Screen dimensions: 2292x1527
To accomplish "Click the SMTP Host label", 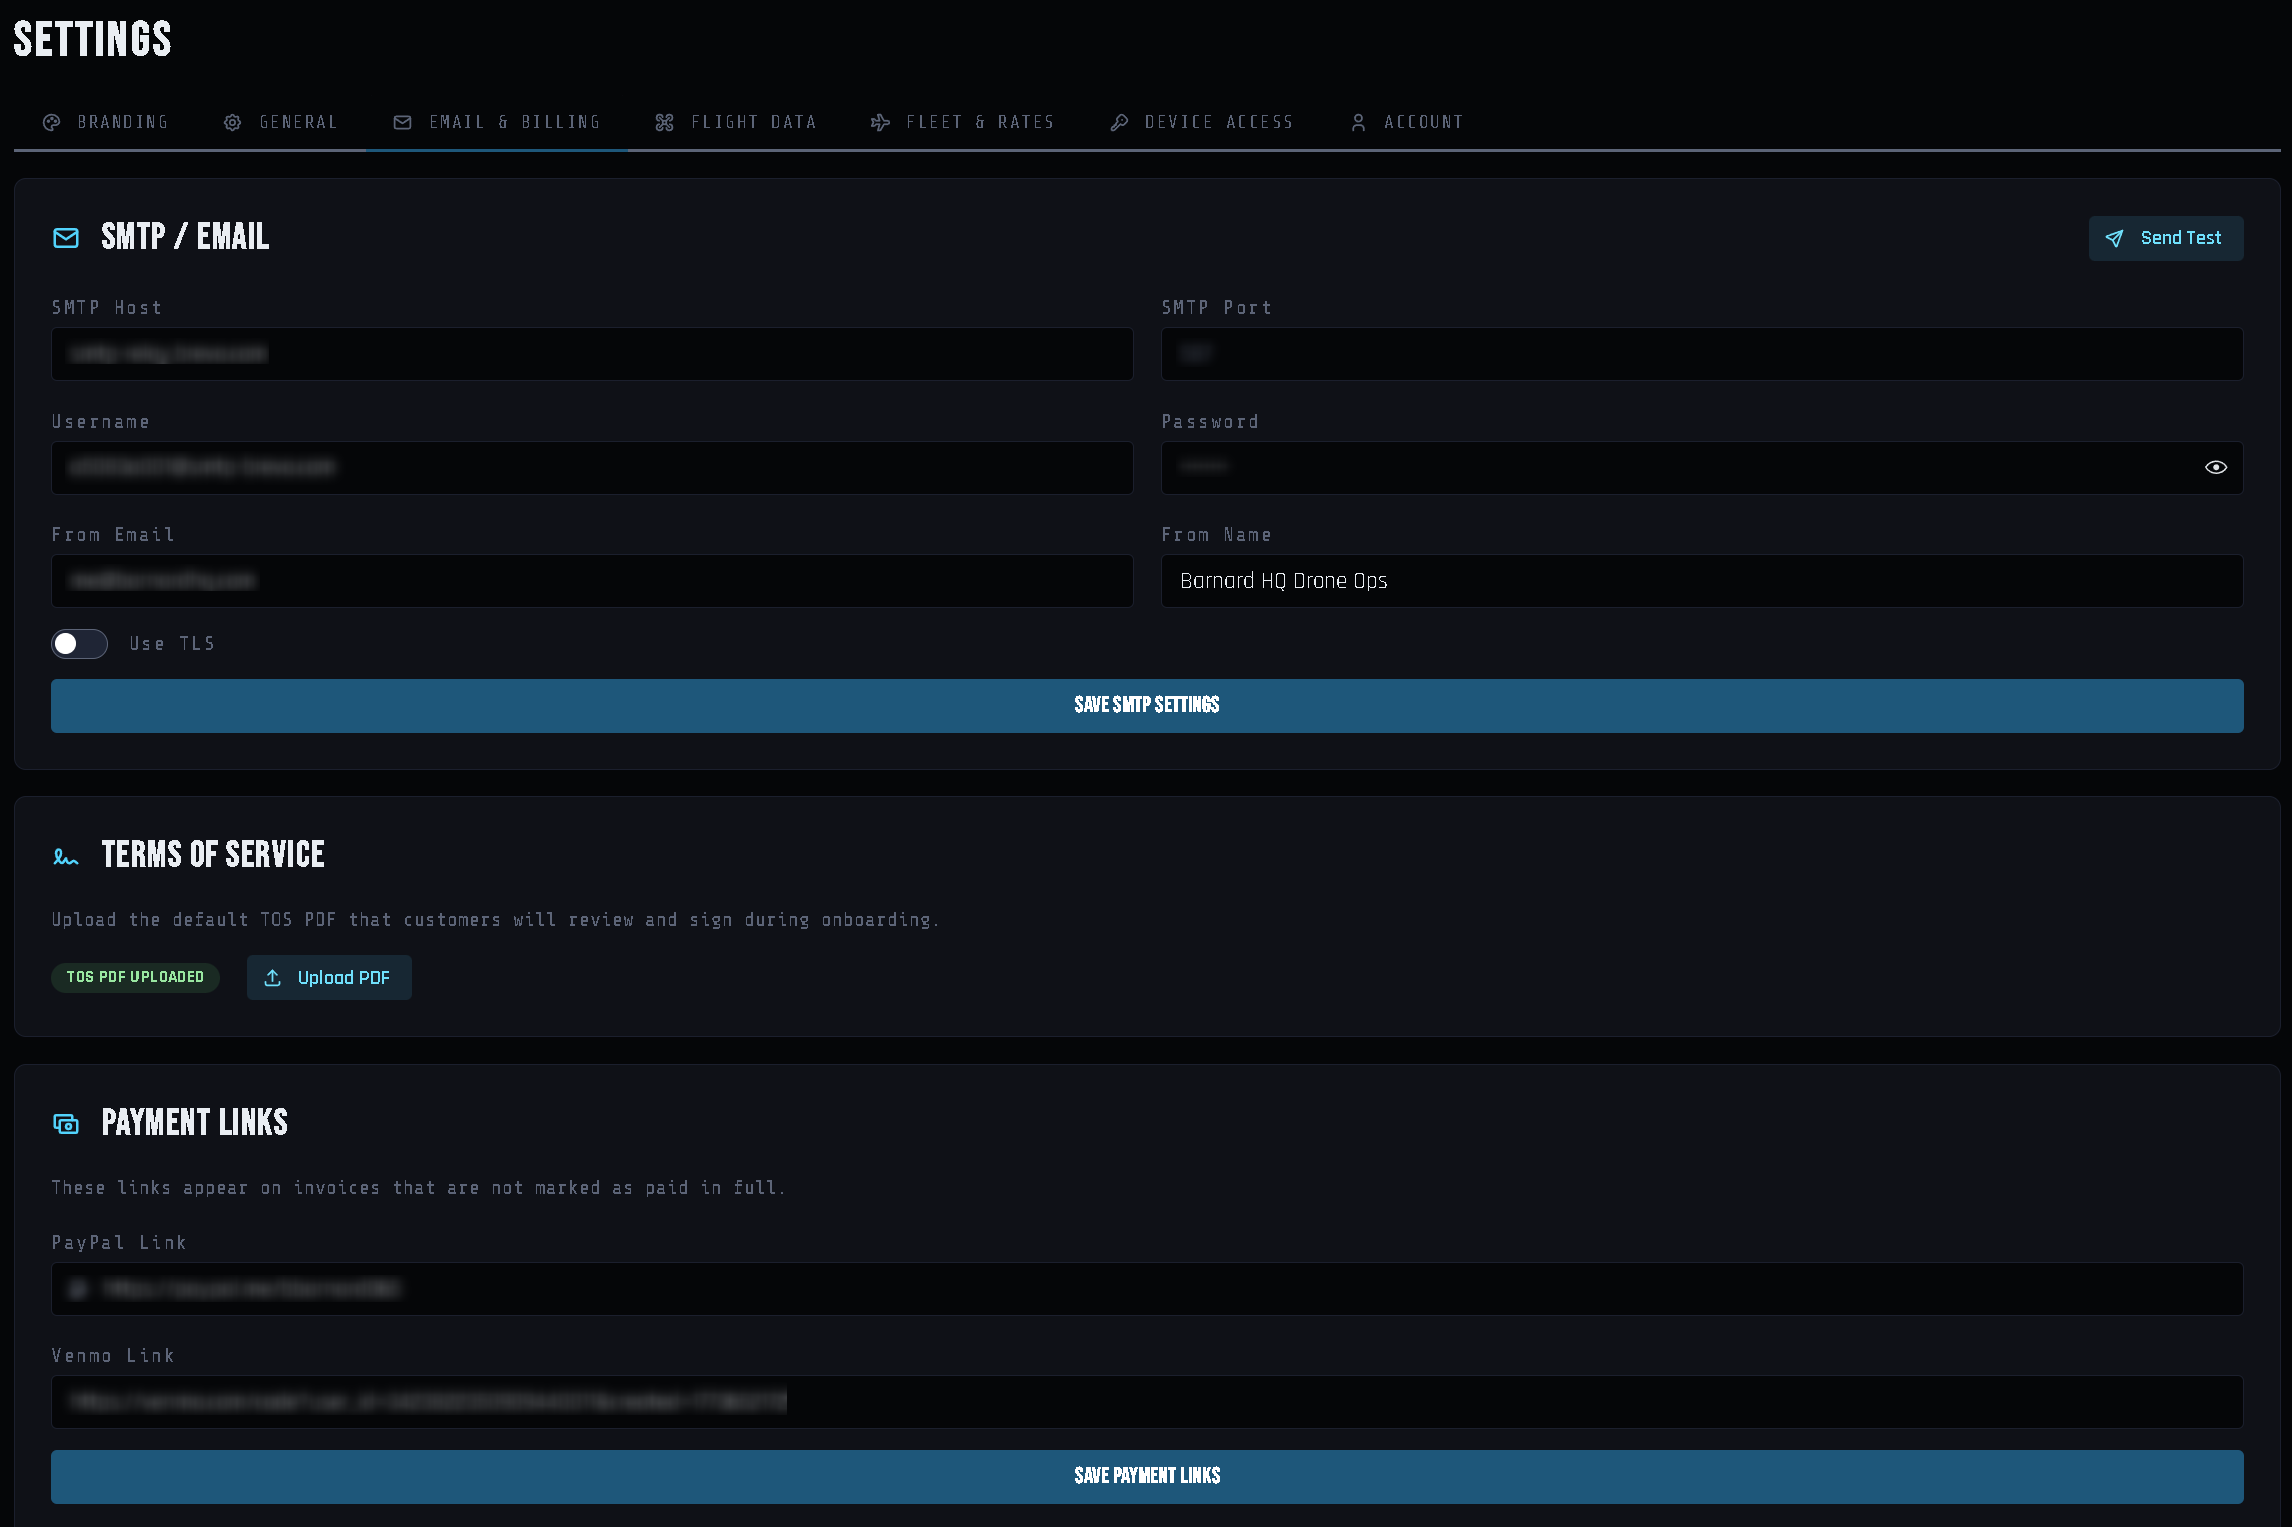I will [x=107, y=308].
